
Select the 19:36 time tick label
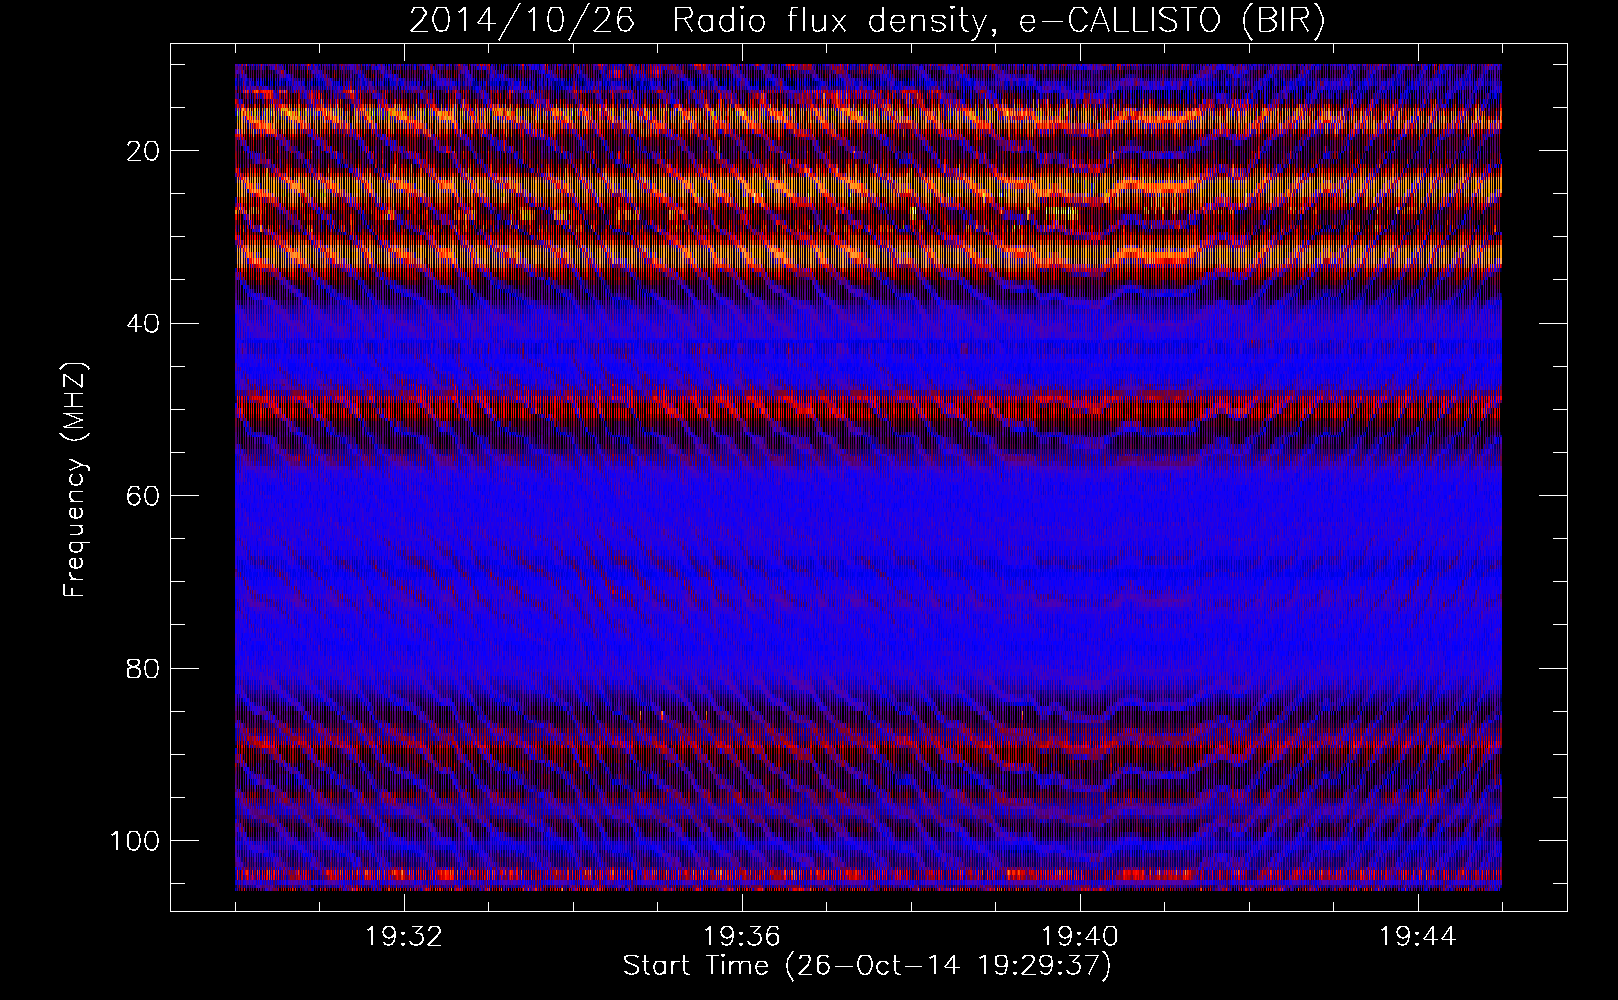coord(741,937)
